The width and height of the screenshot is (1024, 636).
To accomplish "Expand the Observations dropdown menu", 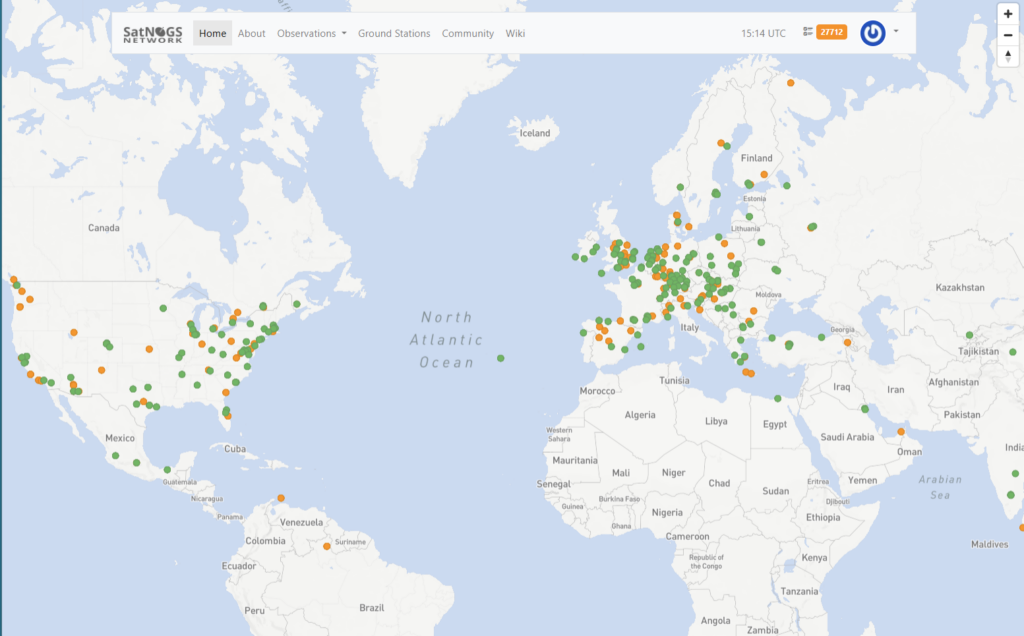I will 311,33.
